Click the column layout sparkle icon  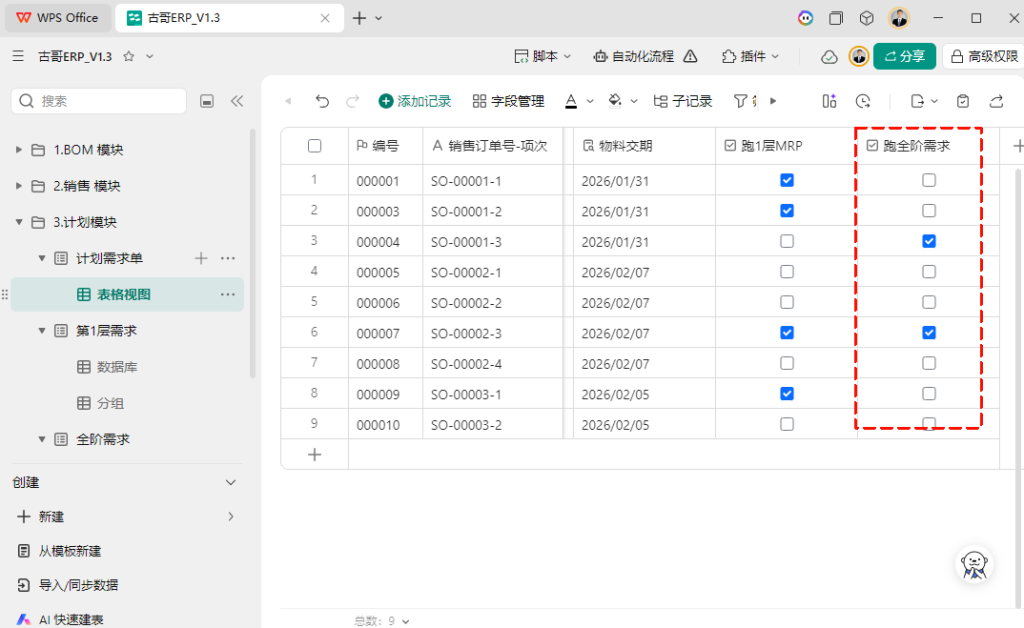pyautogui.click(x=829, y=101)
